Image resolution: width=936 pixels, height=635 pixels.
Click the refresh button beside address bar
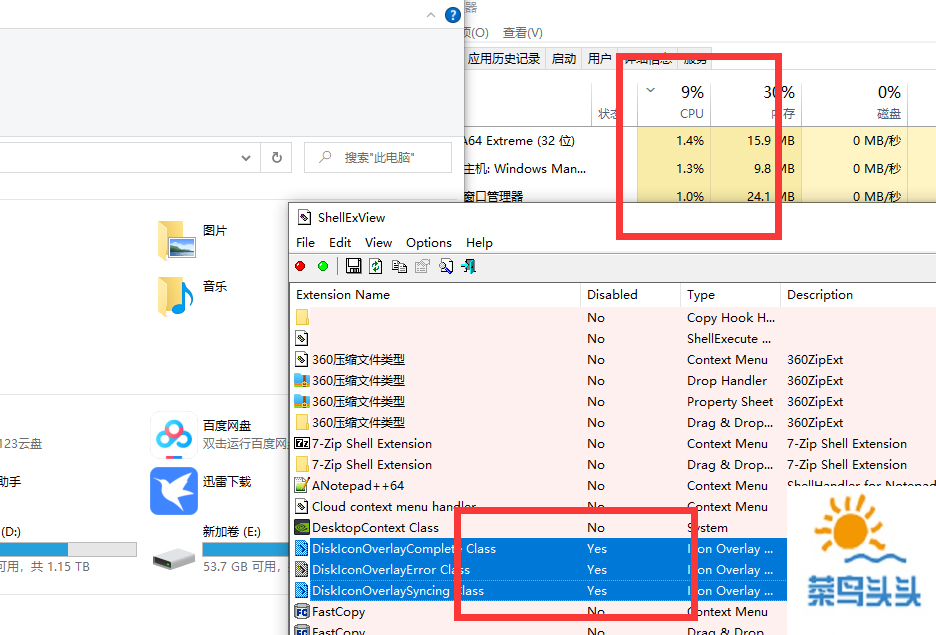[276, 158]
